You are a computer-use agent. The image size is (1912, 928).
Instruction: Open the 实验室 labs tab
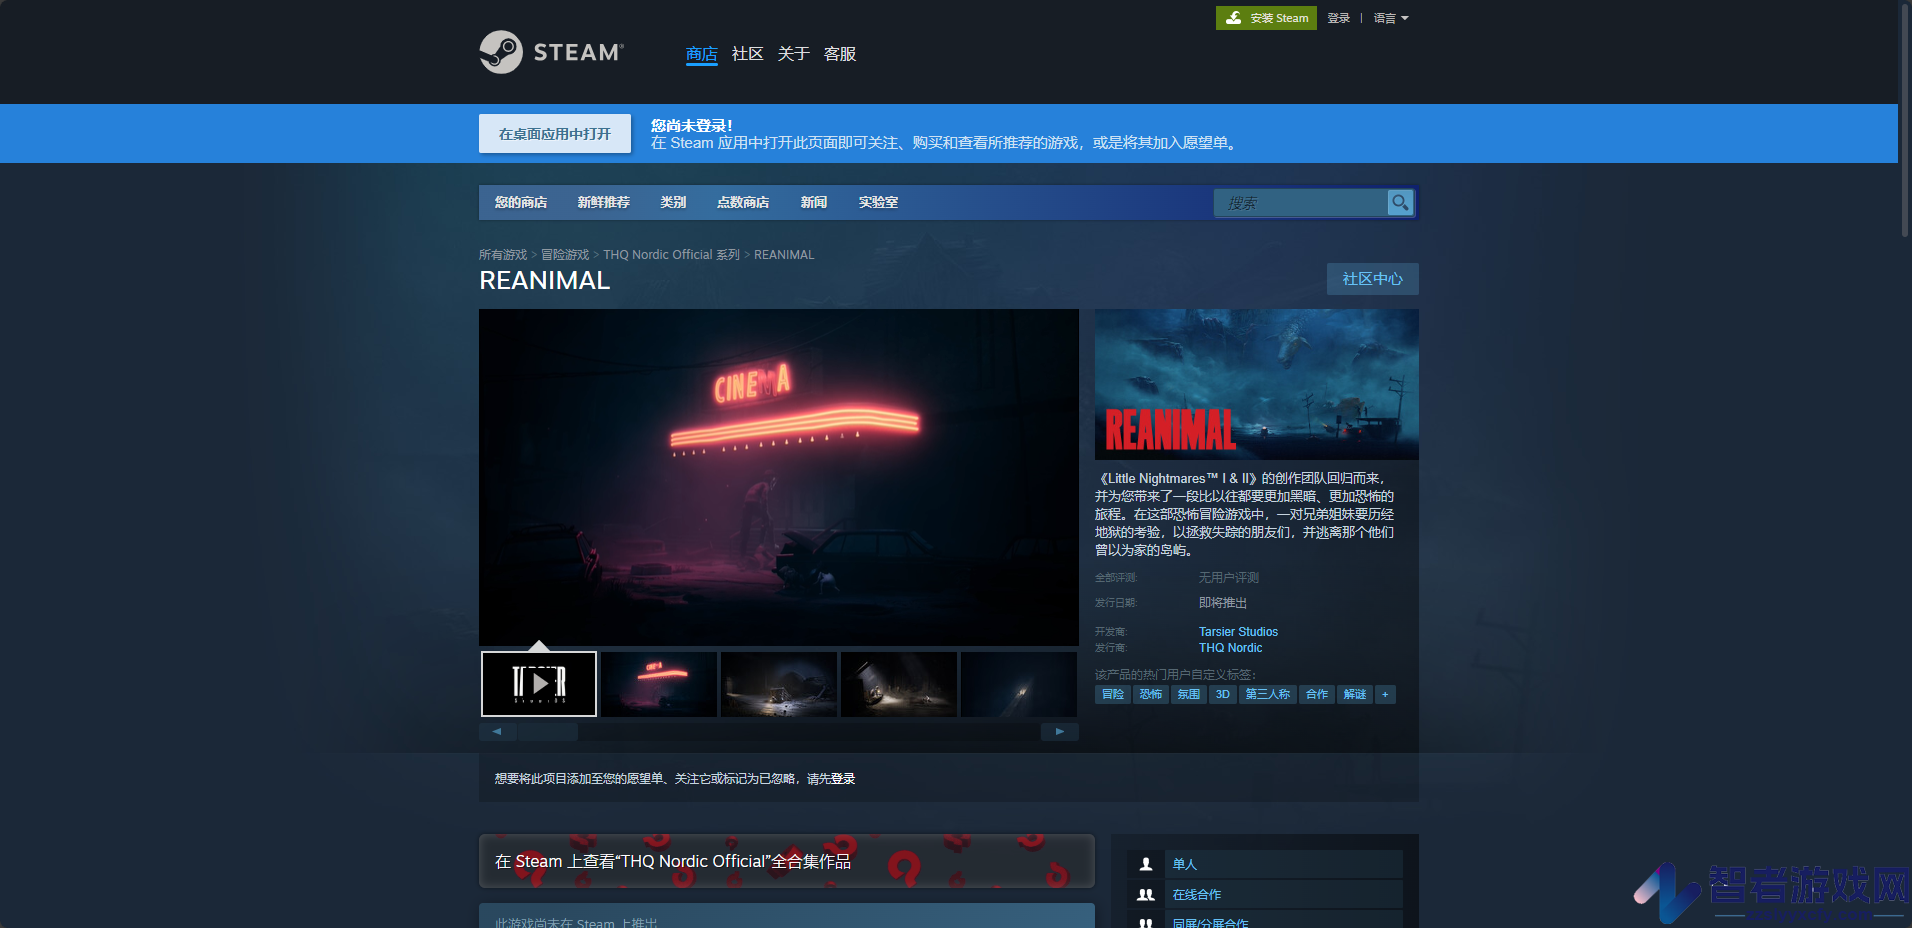[878, 202]
